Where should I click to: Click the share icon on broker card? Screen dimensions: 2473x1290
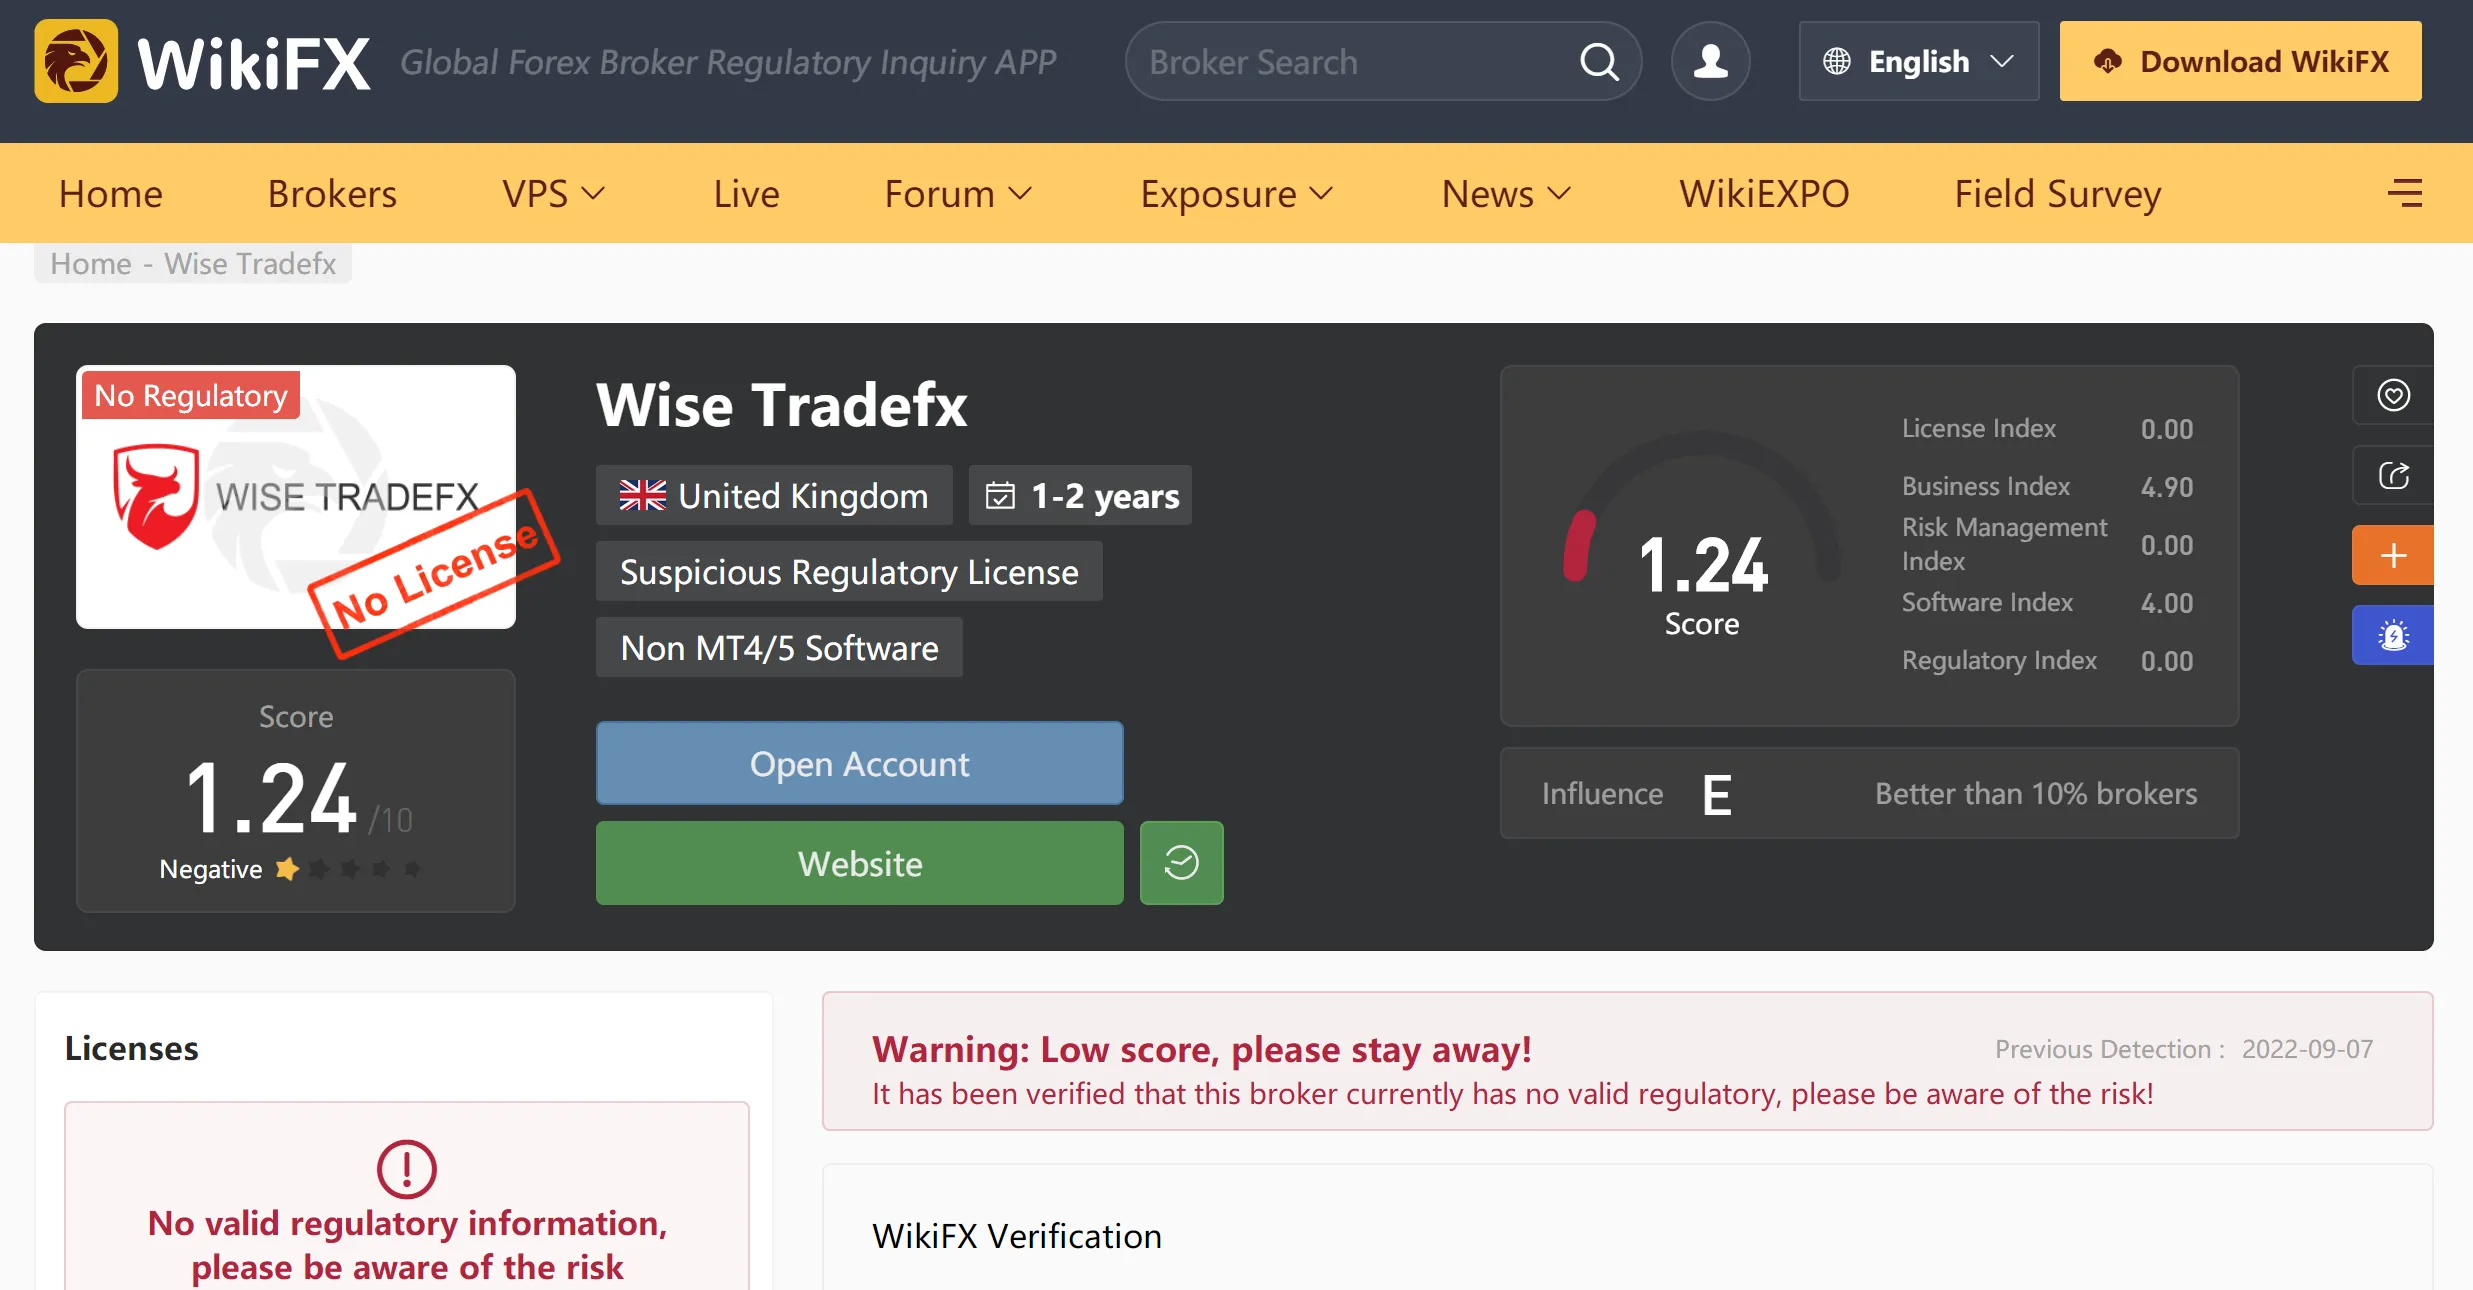pos(2393,475)
